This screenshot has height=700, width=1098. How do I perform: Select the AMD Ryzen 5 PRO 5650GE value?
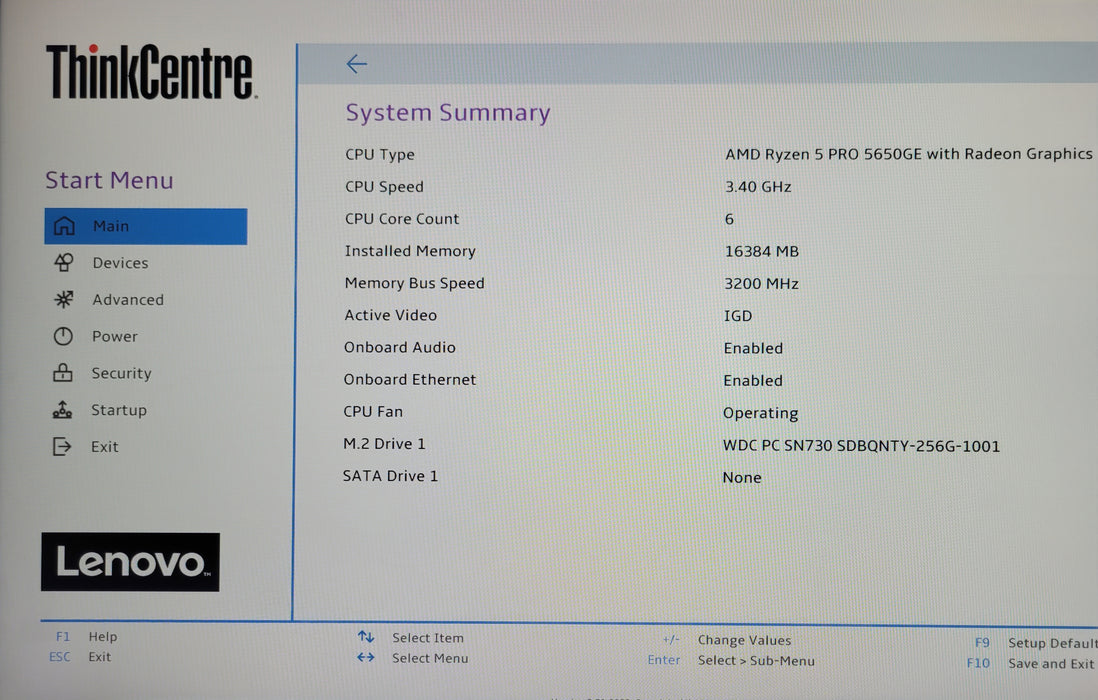tap(908, 154)
